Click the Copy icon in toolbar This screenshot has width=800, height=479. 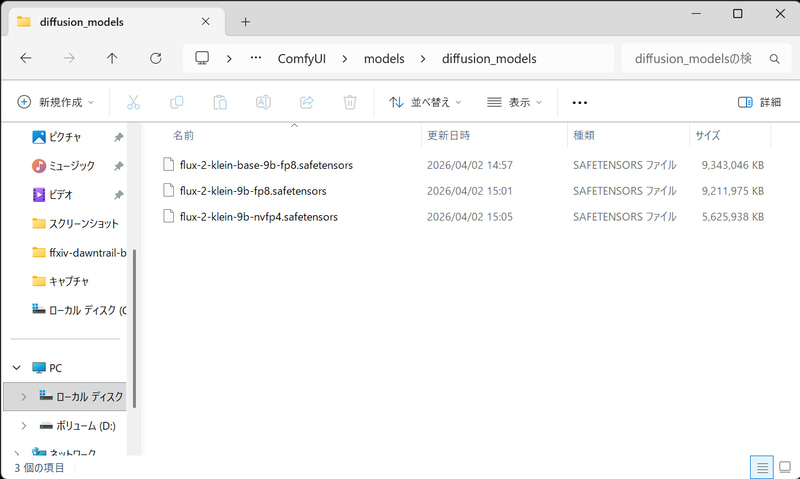click(x=177, y=103)
